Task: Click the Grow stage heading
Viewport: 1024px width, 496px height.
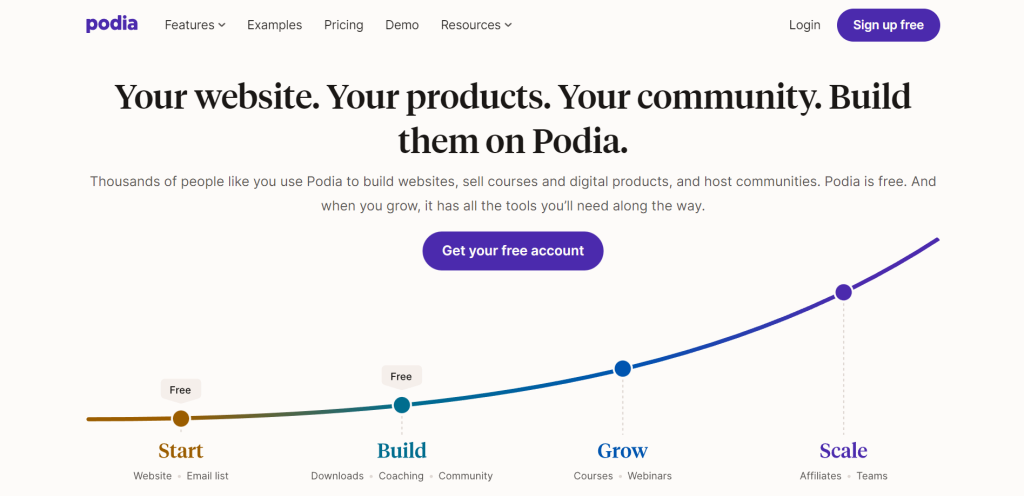Action: pyautogui.click(x=622, y=450)
